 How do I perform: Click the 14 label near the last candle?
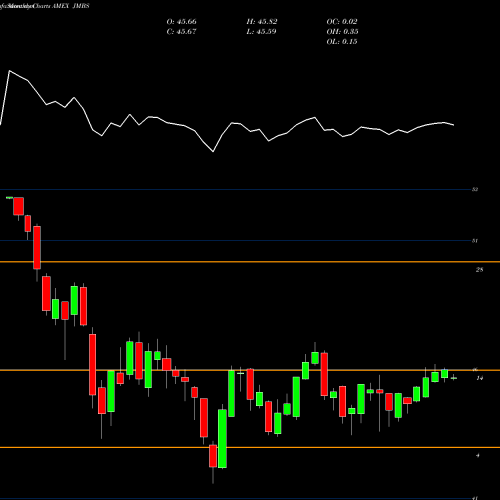[x=479, y=378]
